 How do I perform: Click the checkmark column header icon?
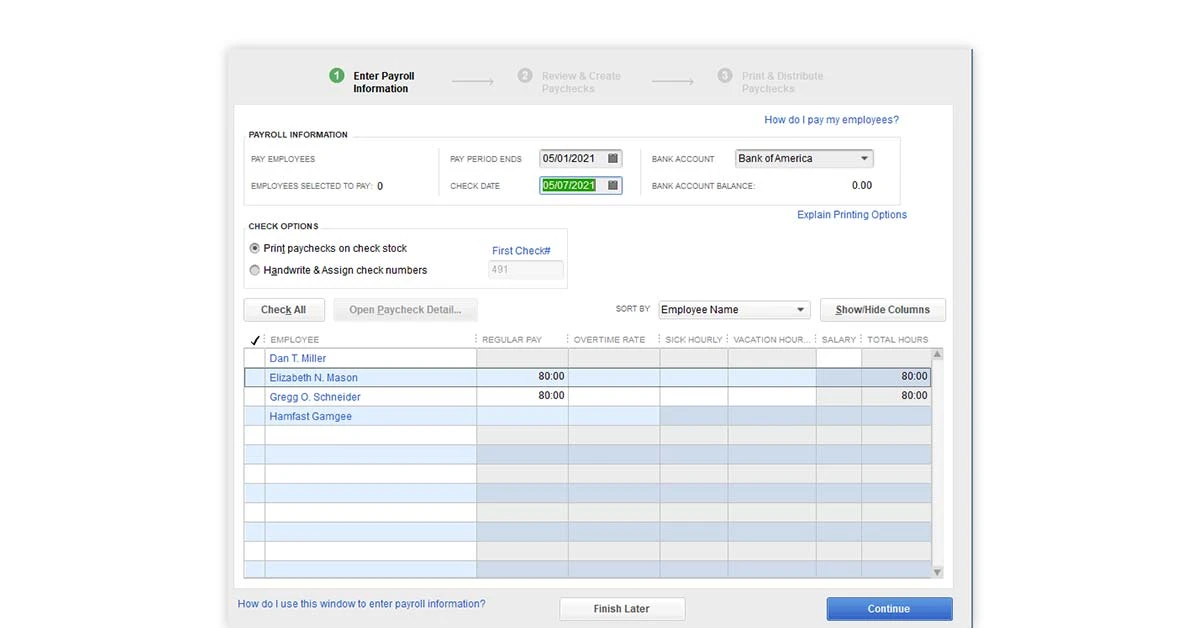(254, 340)
